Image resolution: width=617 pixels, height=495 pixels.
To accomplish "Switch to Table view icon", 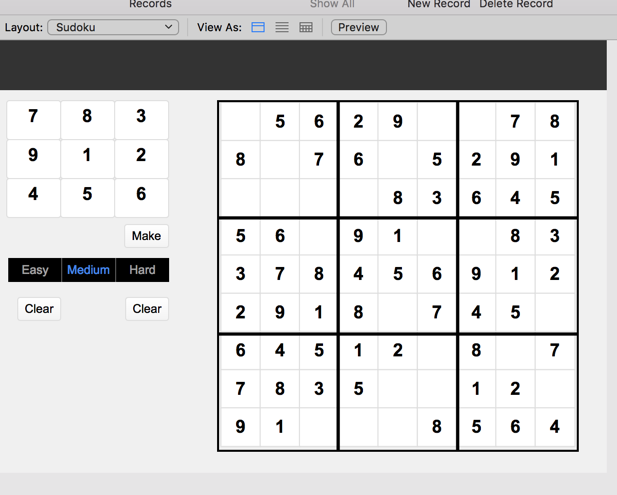I will [306, 27].
